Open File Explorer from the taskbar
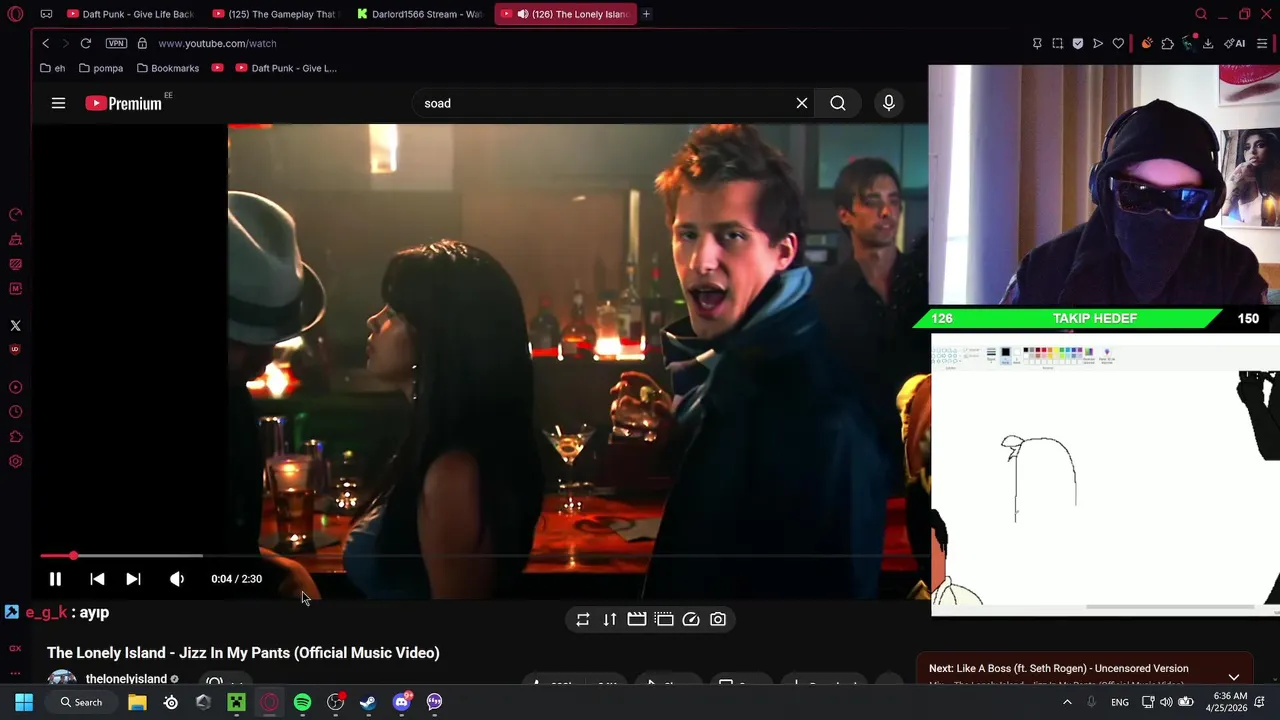This screenshot has width=1280, height=720. point(137,702)
